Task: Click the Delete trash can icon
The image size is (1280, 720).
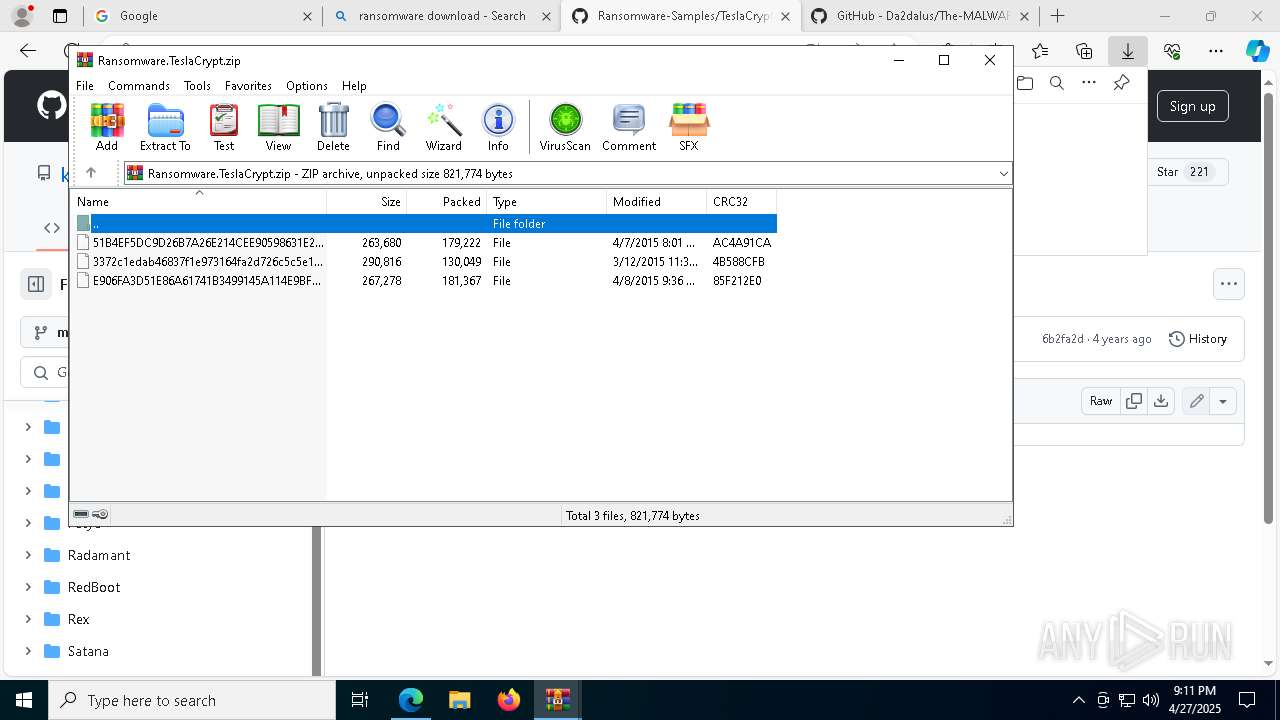Action: coord(333,127)
